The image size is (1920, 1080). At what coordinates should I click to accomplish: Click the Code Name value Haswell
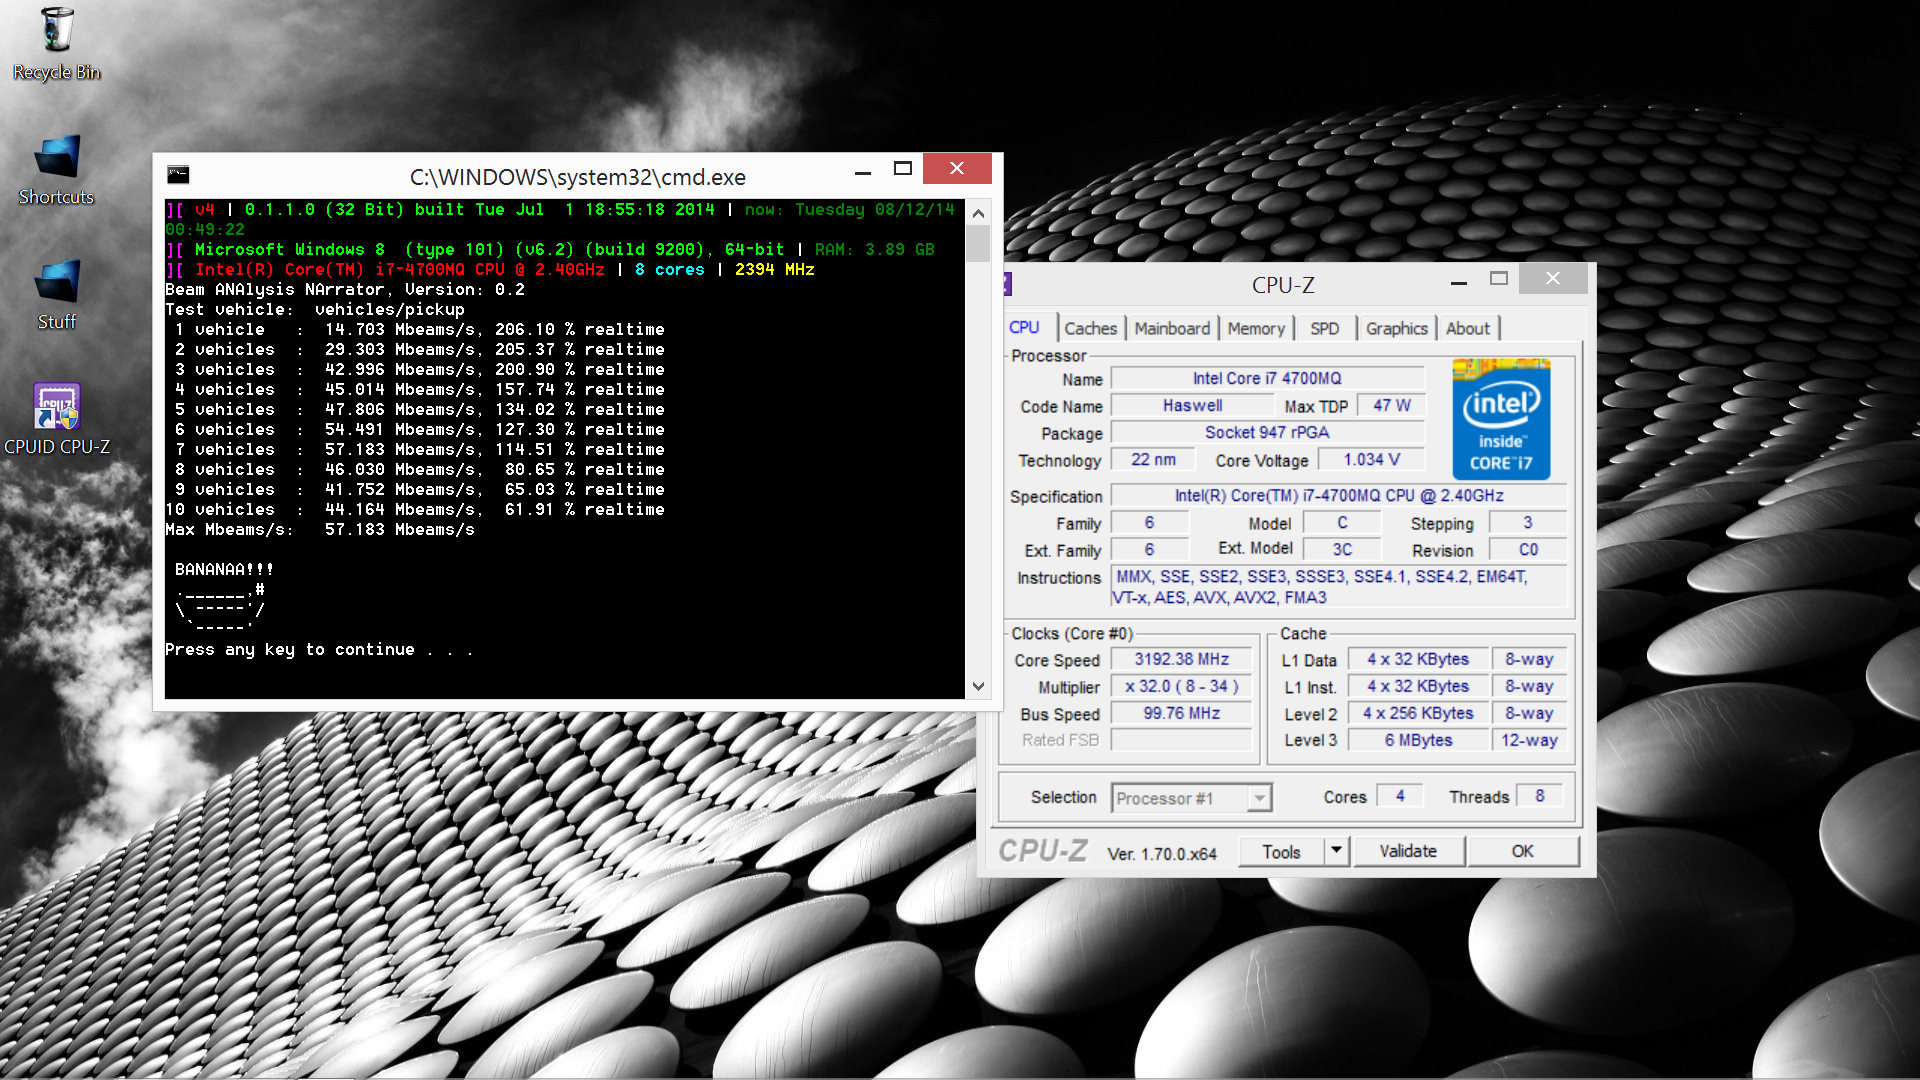click(1192, 405)
